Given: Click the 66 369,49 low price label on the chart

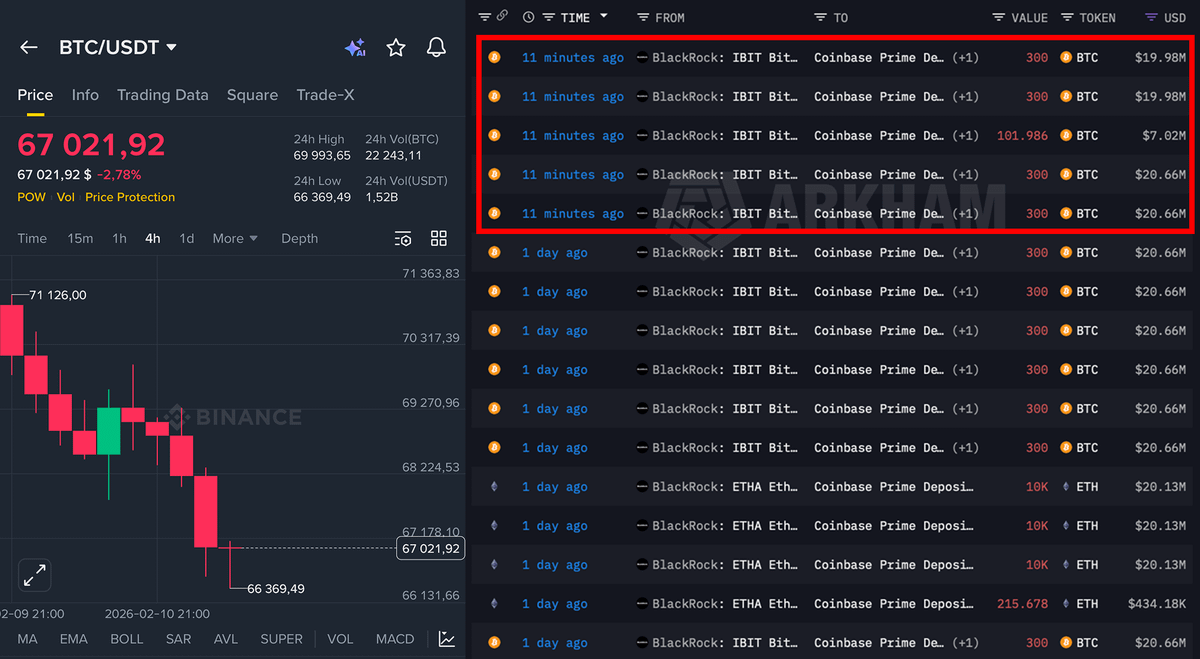Looking at the screenshot, I should pyautogui.click(x=276, y=588).
